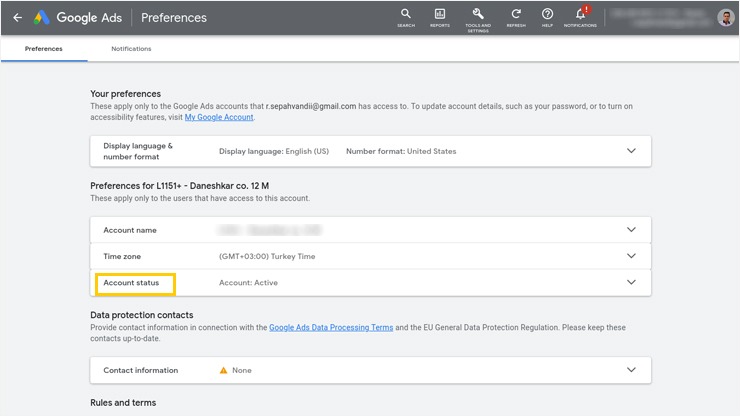740x416 pixels.
Task: Open the Reports icon
Action: point(440,16)
